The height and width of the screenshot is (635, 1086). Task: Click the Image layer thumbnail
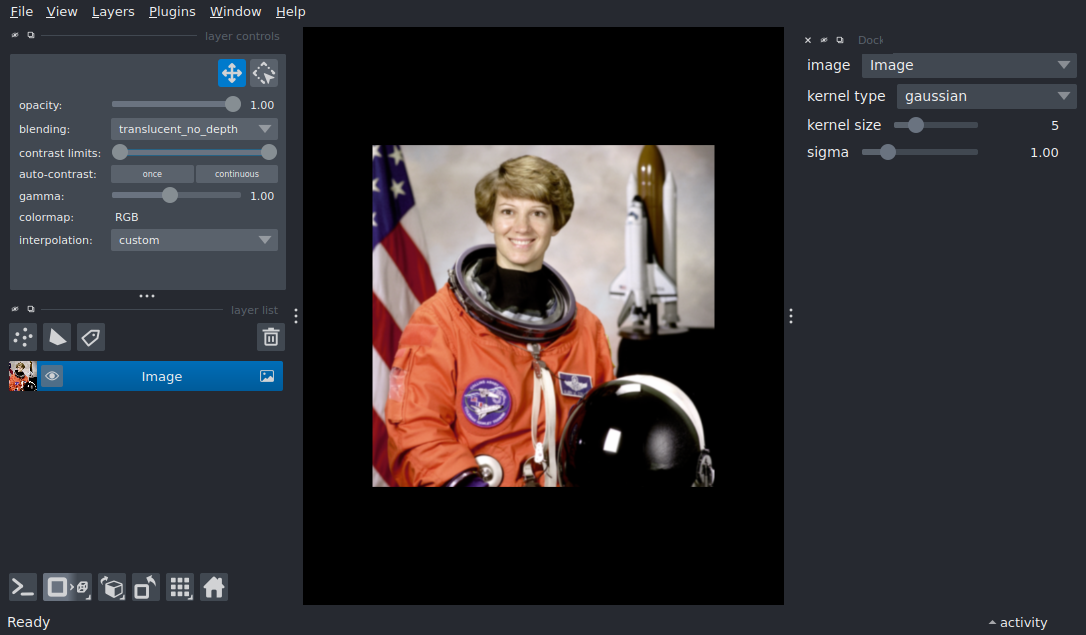pos(23,376)
